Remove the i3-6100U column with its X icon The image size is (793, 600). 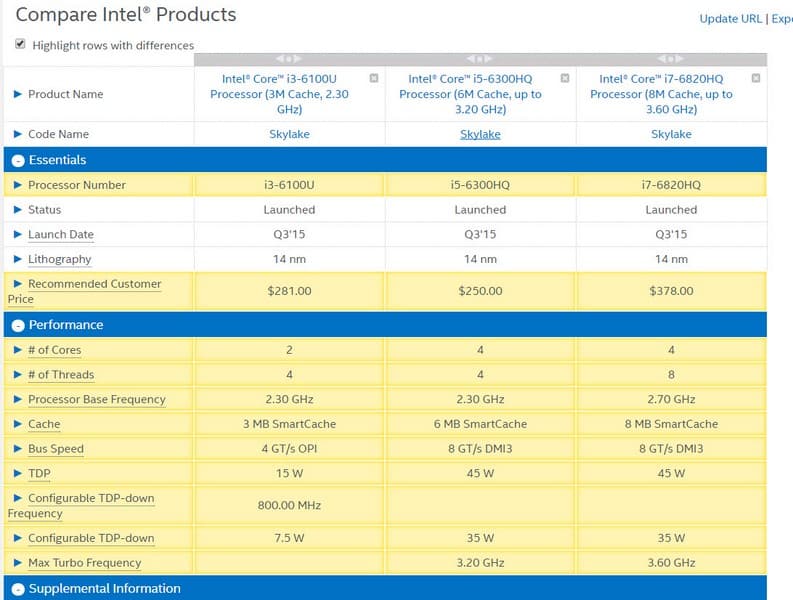[373, 78]
